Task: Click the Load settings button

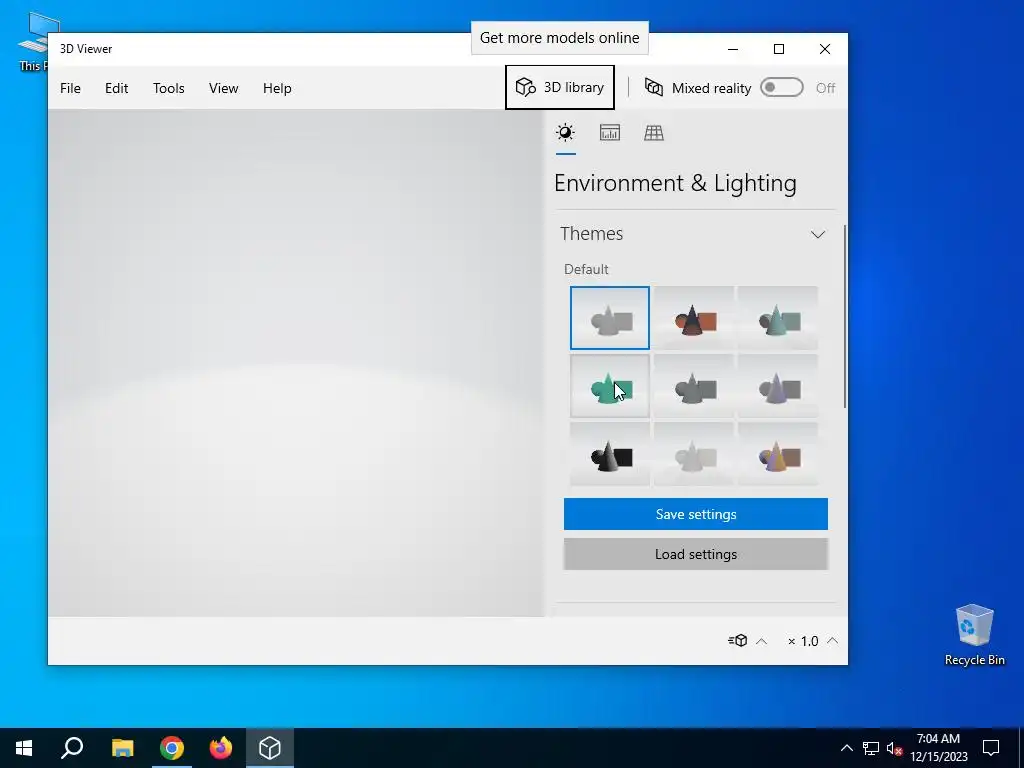Action: click(696, 554)
